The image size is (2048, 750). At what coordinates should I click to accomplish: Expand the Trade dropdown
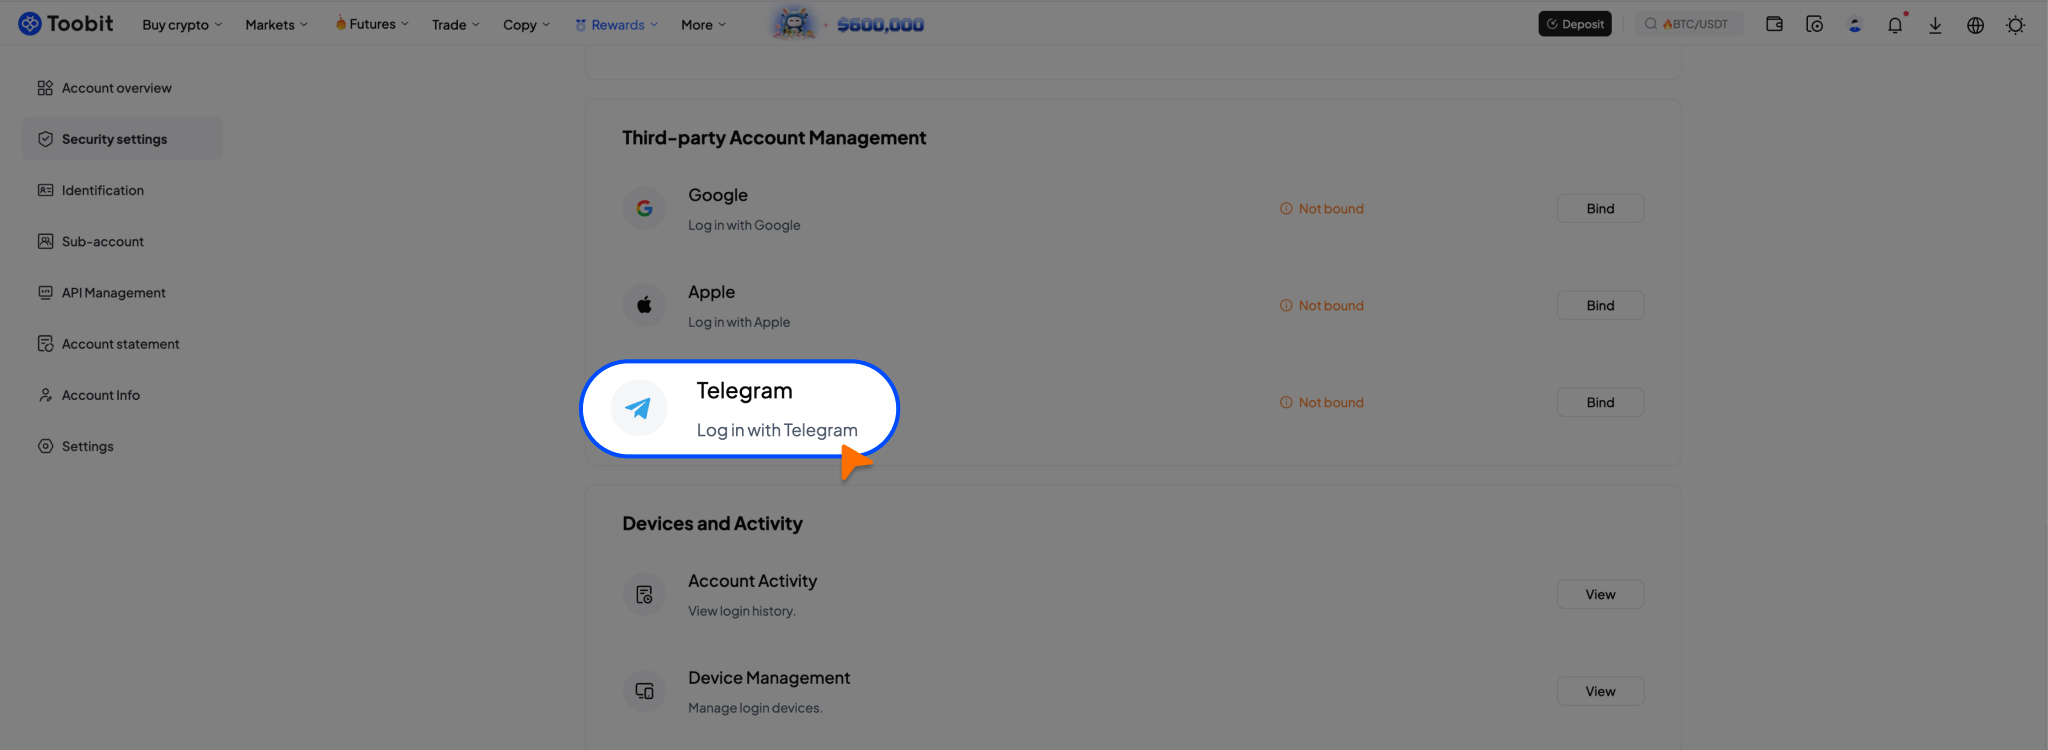(x=456, y=25)
